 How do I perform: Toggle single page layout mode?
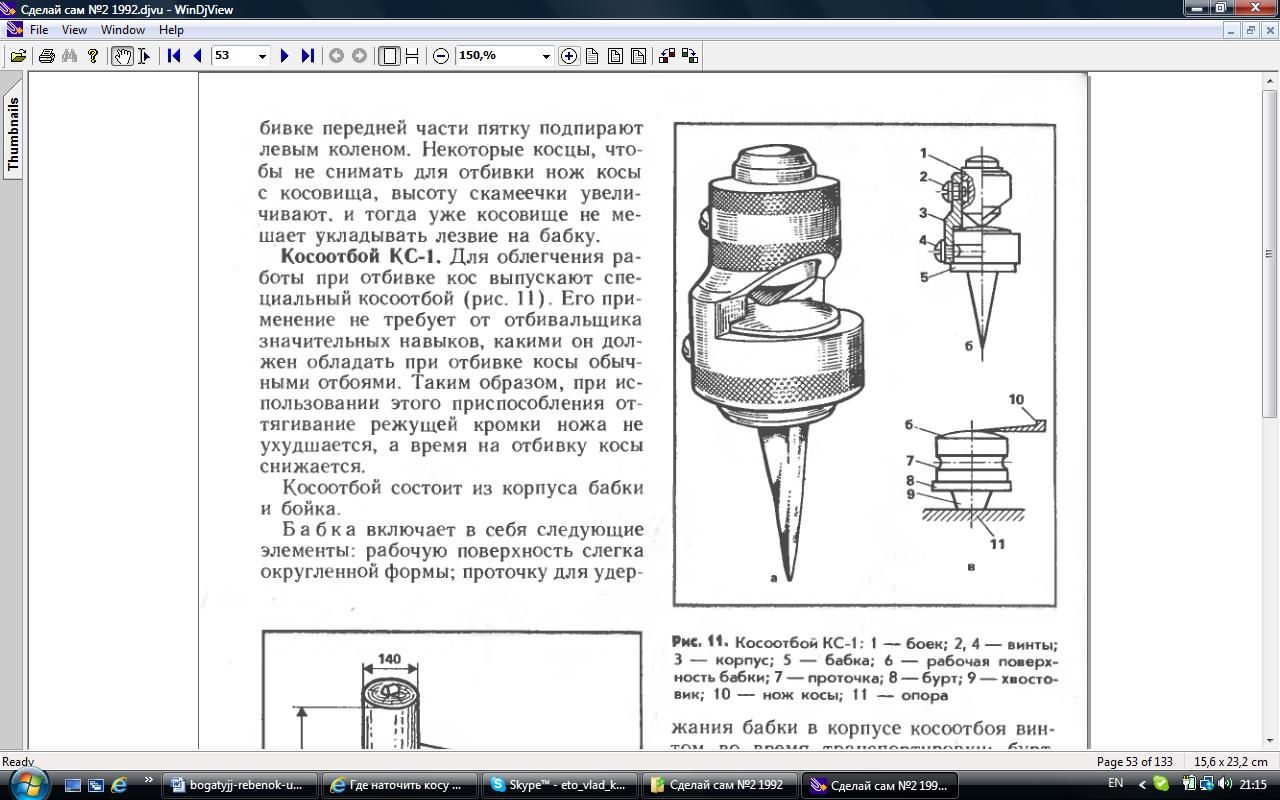(x=389, y=56)
